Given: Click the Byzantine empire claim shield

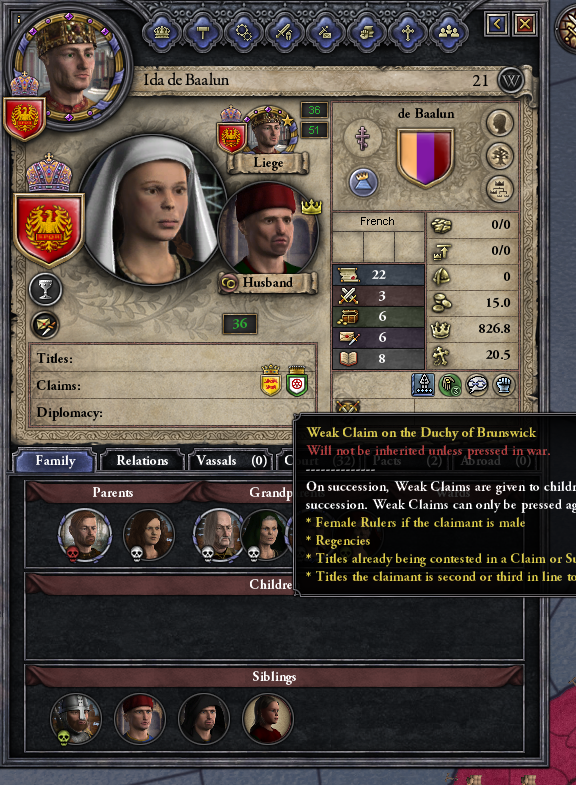Looking at the screenshot, I should pyautogui.click(x=271, y=380).
